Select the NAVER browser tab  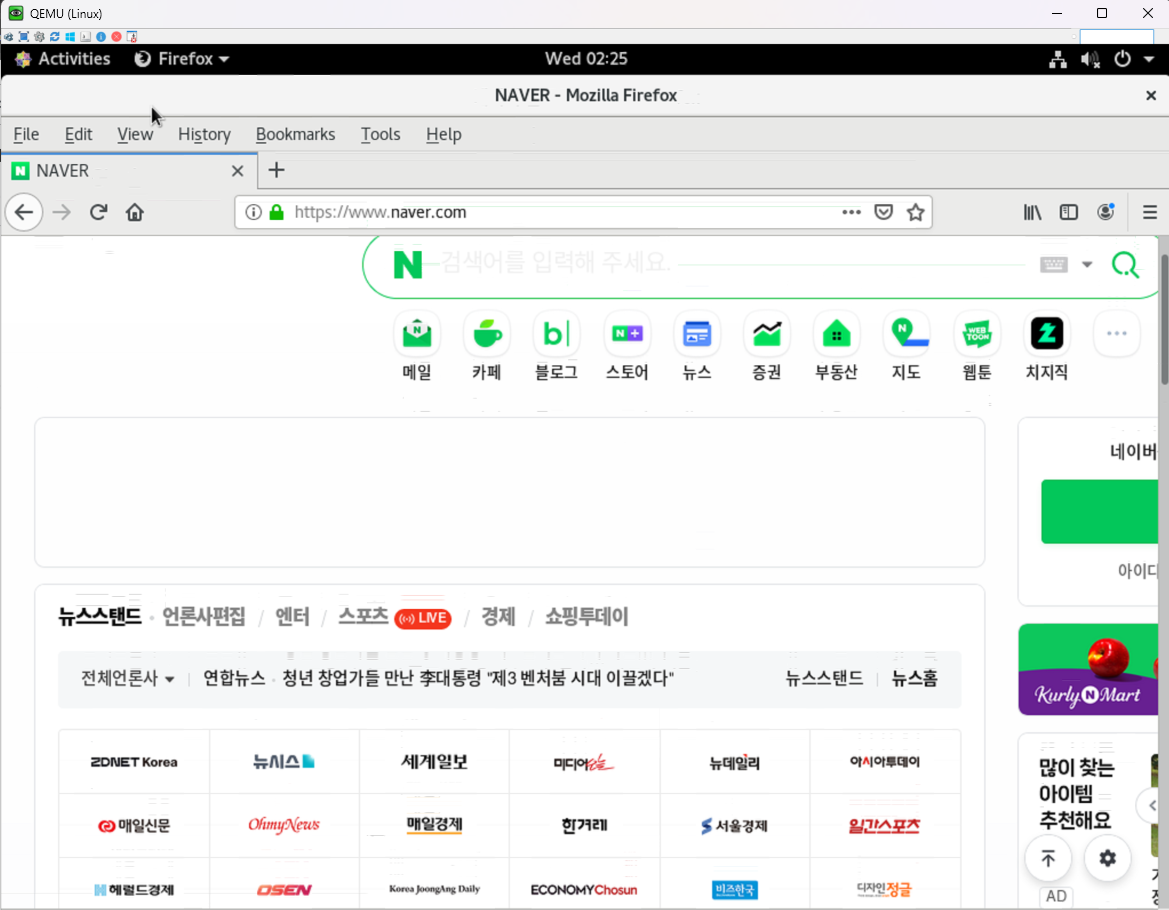coord(128,171)
